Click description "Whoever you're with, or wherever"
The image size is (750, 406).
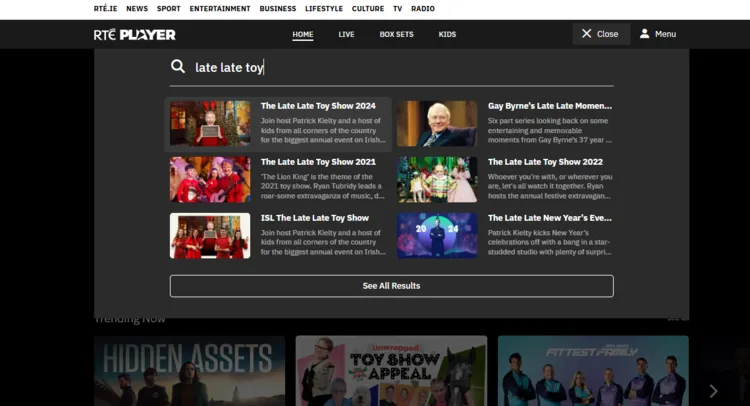click(550, 186)
